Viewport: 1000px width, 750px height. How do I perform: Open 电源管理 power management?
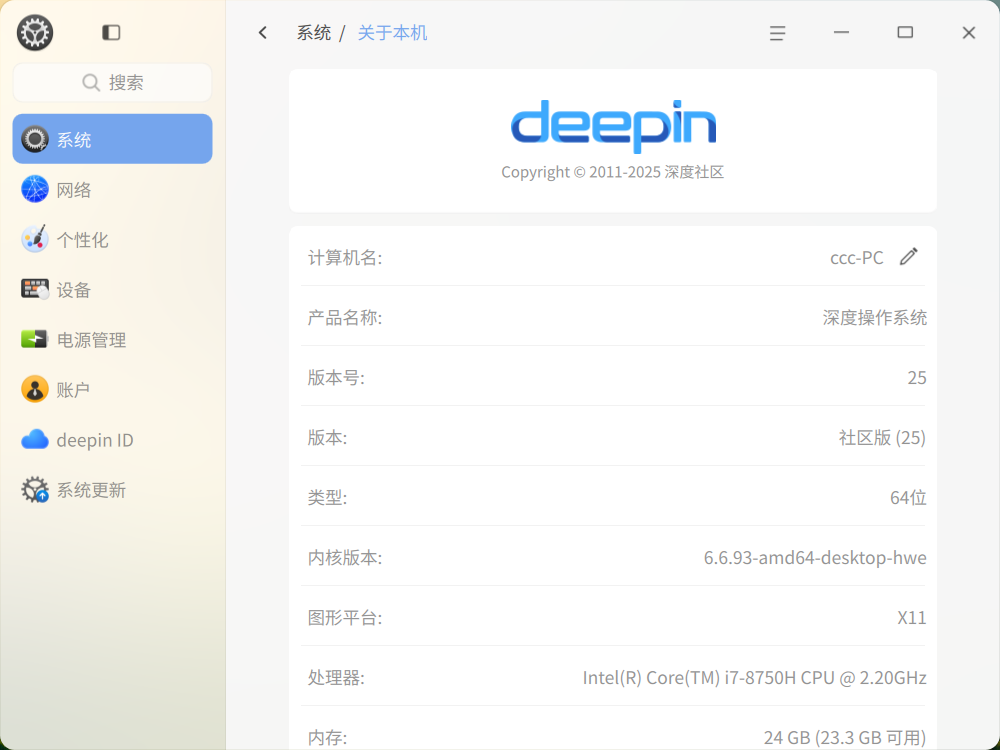112,340
